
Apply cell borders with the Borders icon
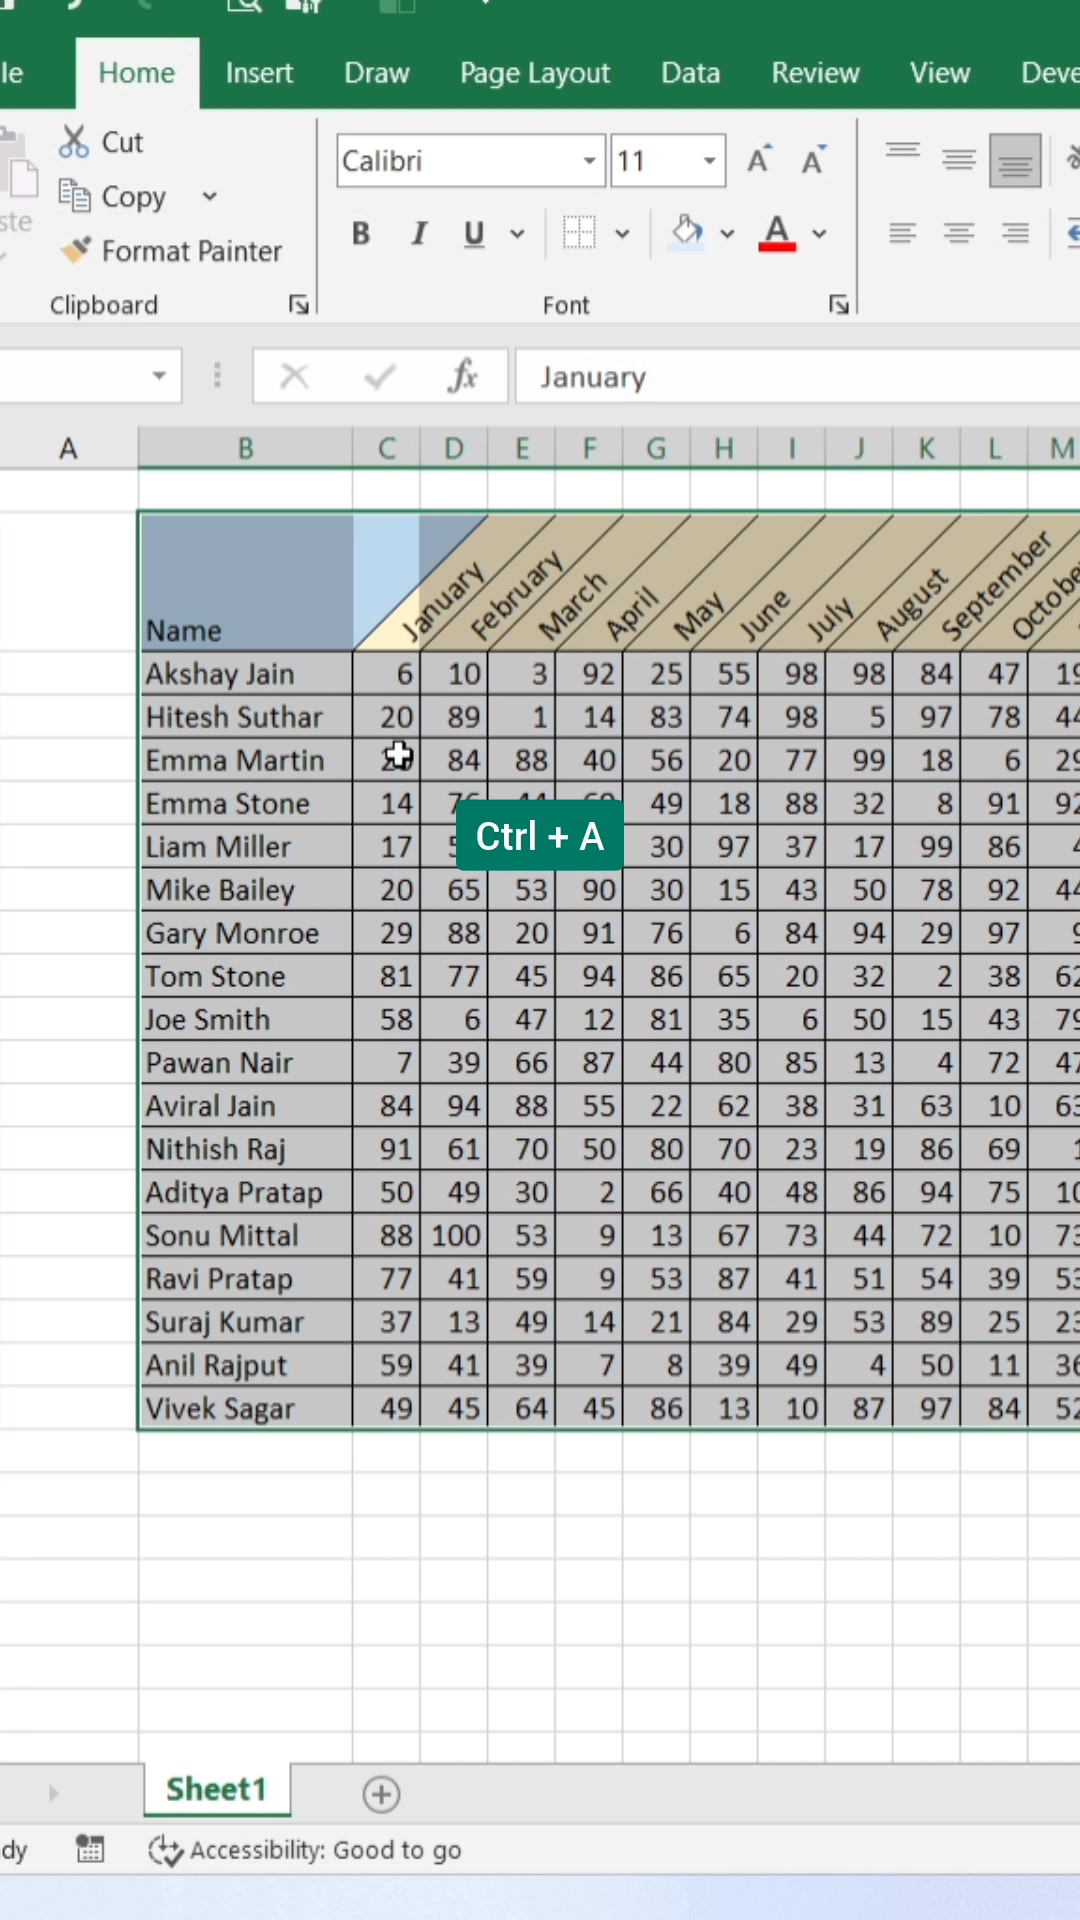click(579, 233)
